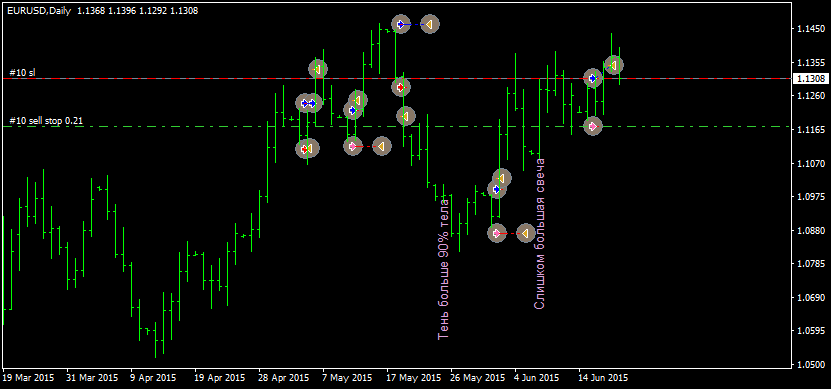Click the '#10 sell stop 0.21' order label
Image resolution: width=831 pixels, height=389 pixels.
46,121
